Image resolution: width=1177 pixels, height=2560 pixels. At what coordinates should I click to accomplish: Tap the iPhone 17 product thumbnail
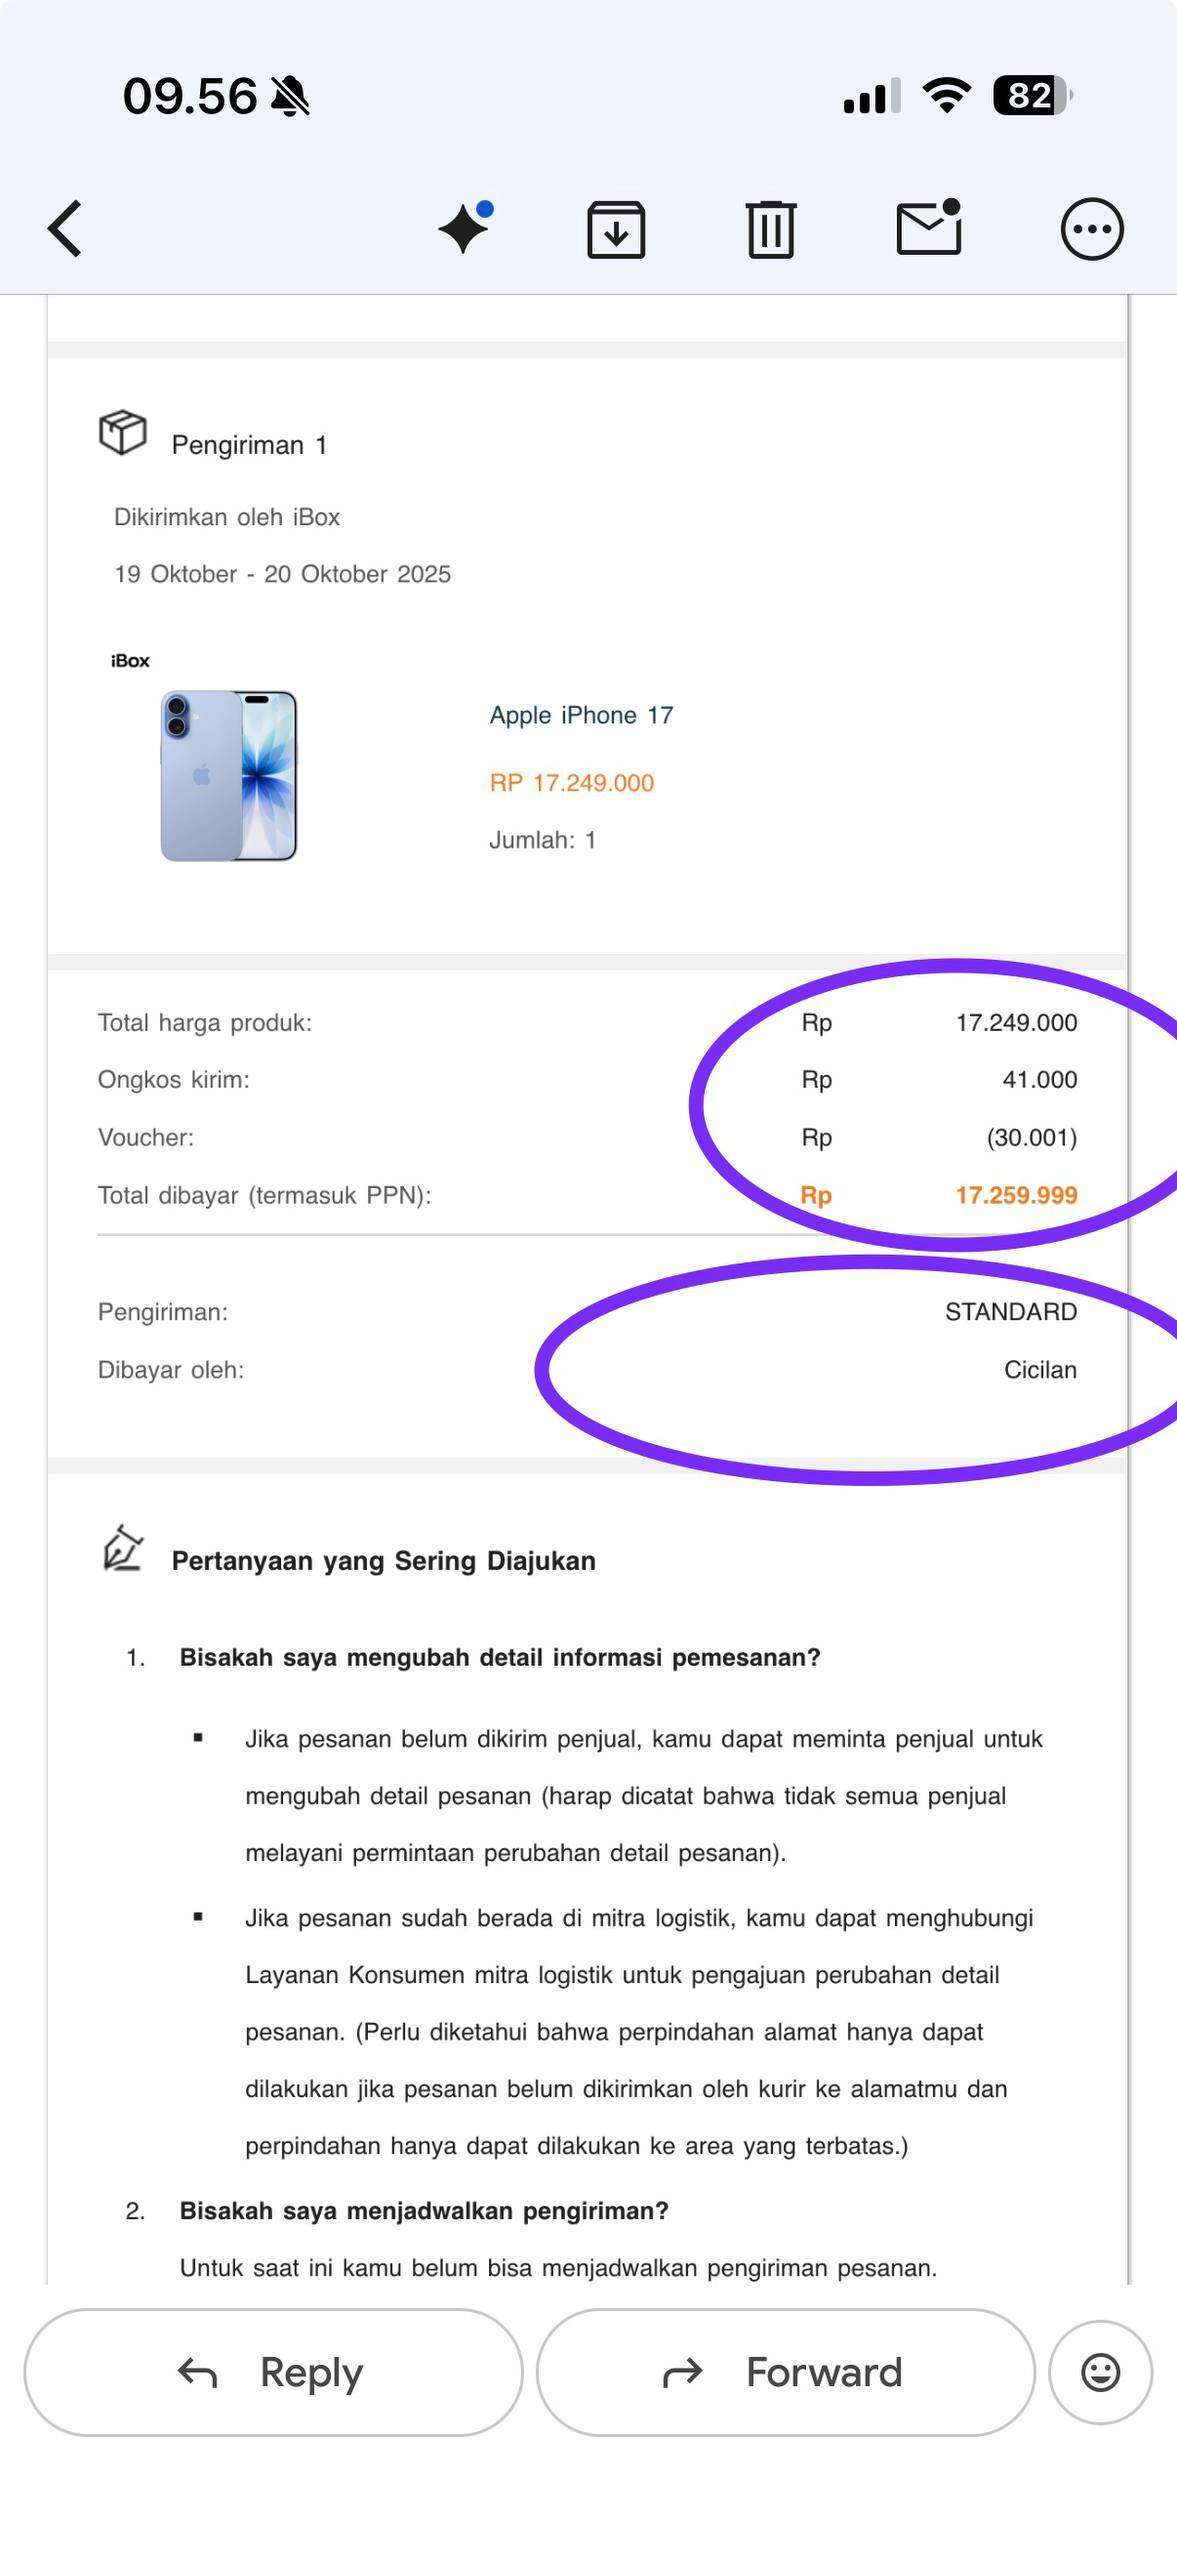(x=229, y=775)
